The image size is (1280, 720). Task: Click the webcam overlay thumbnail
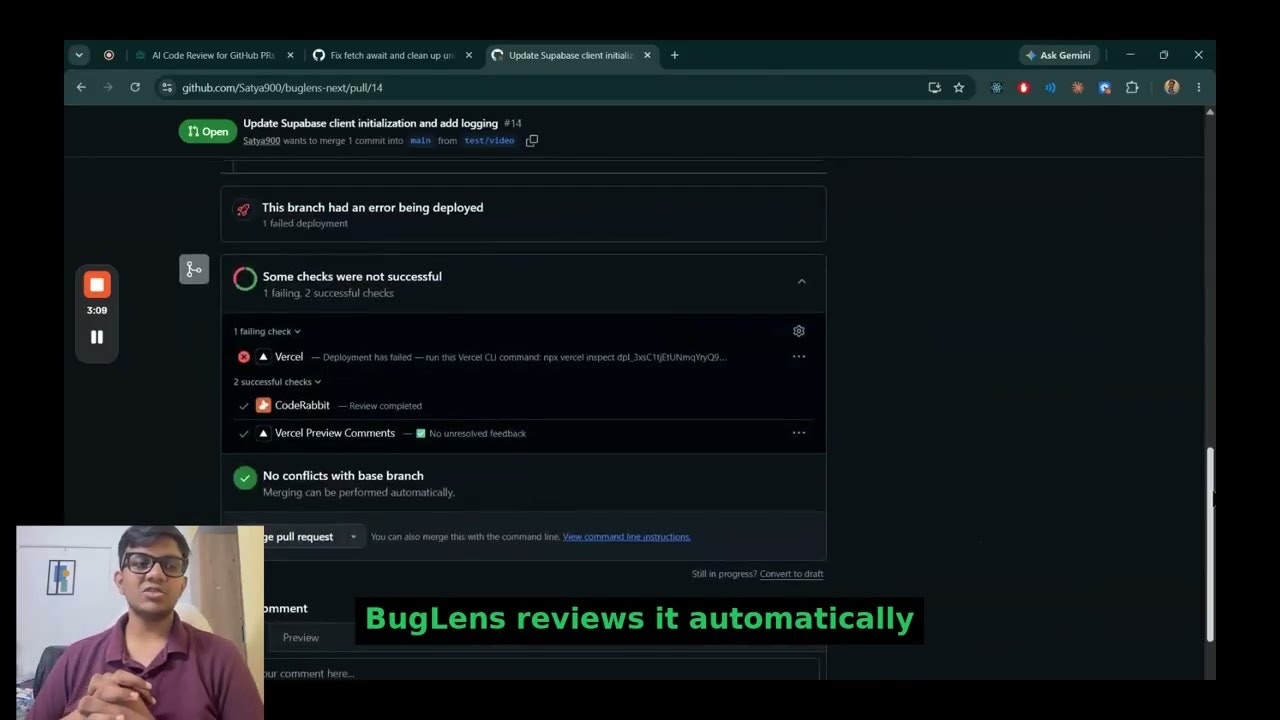(x=140, y=622)
